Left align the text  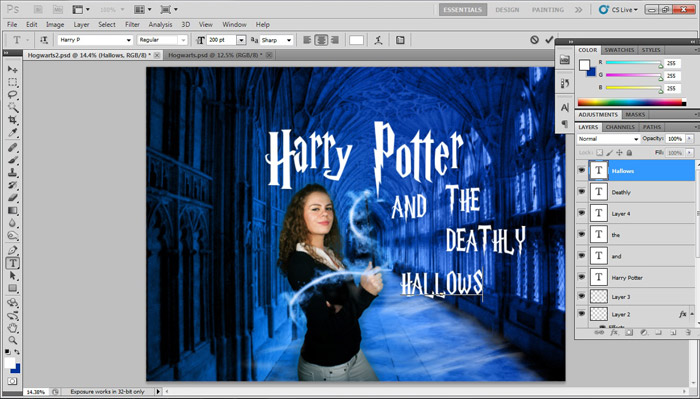click(307, 40)
